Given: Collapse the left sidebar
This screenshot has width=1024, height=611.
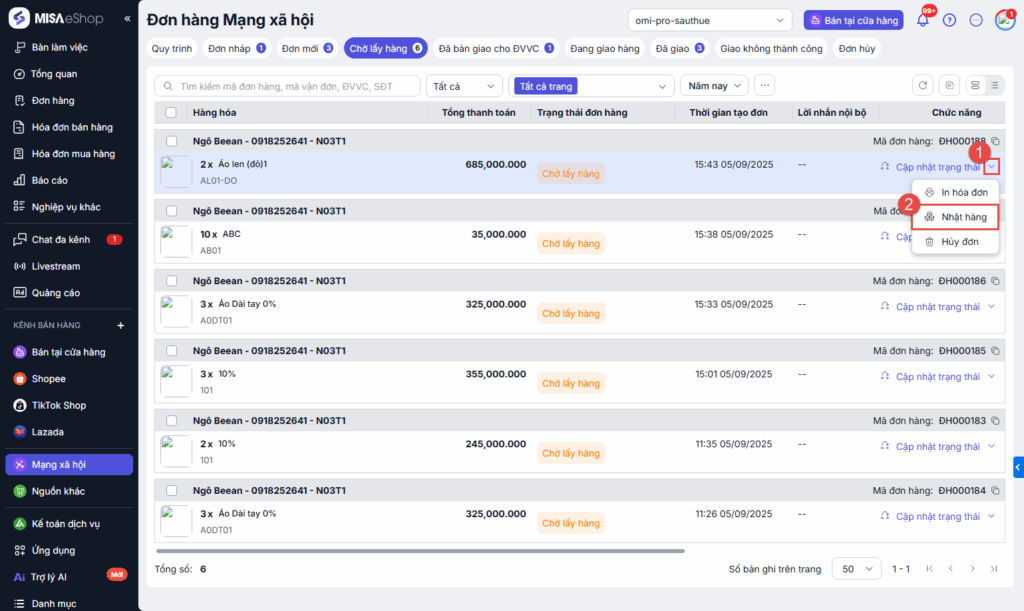Looking at the screenshot, I should (x=127, y=20).
